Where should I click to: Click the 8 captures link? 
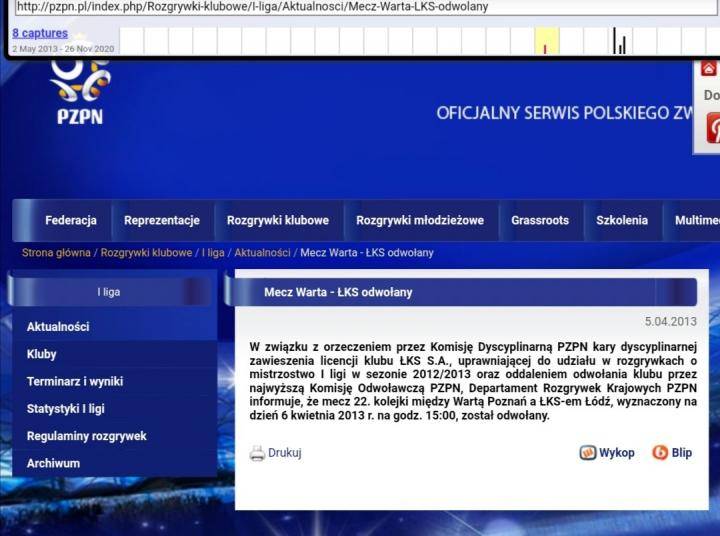[x=40, y=33]
